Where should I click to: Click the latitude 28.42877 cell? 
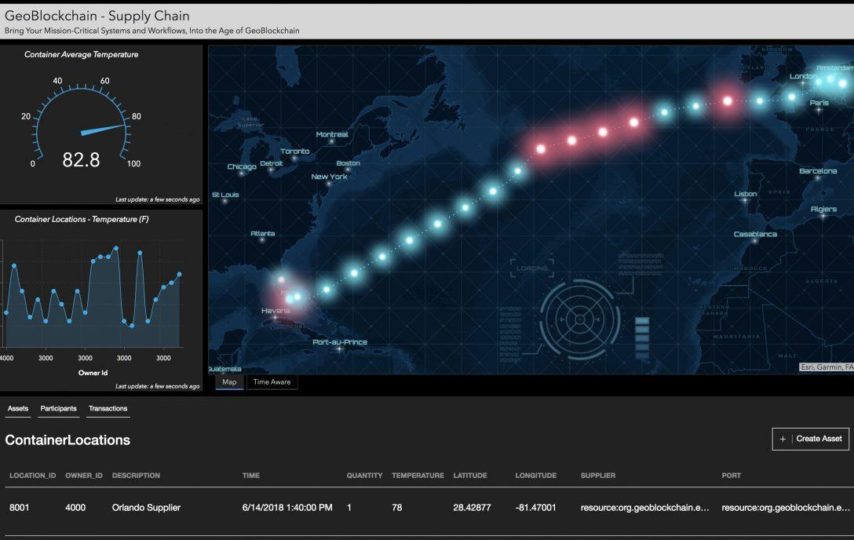tap(472, 508)
